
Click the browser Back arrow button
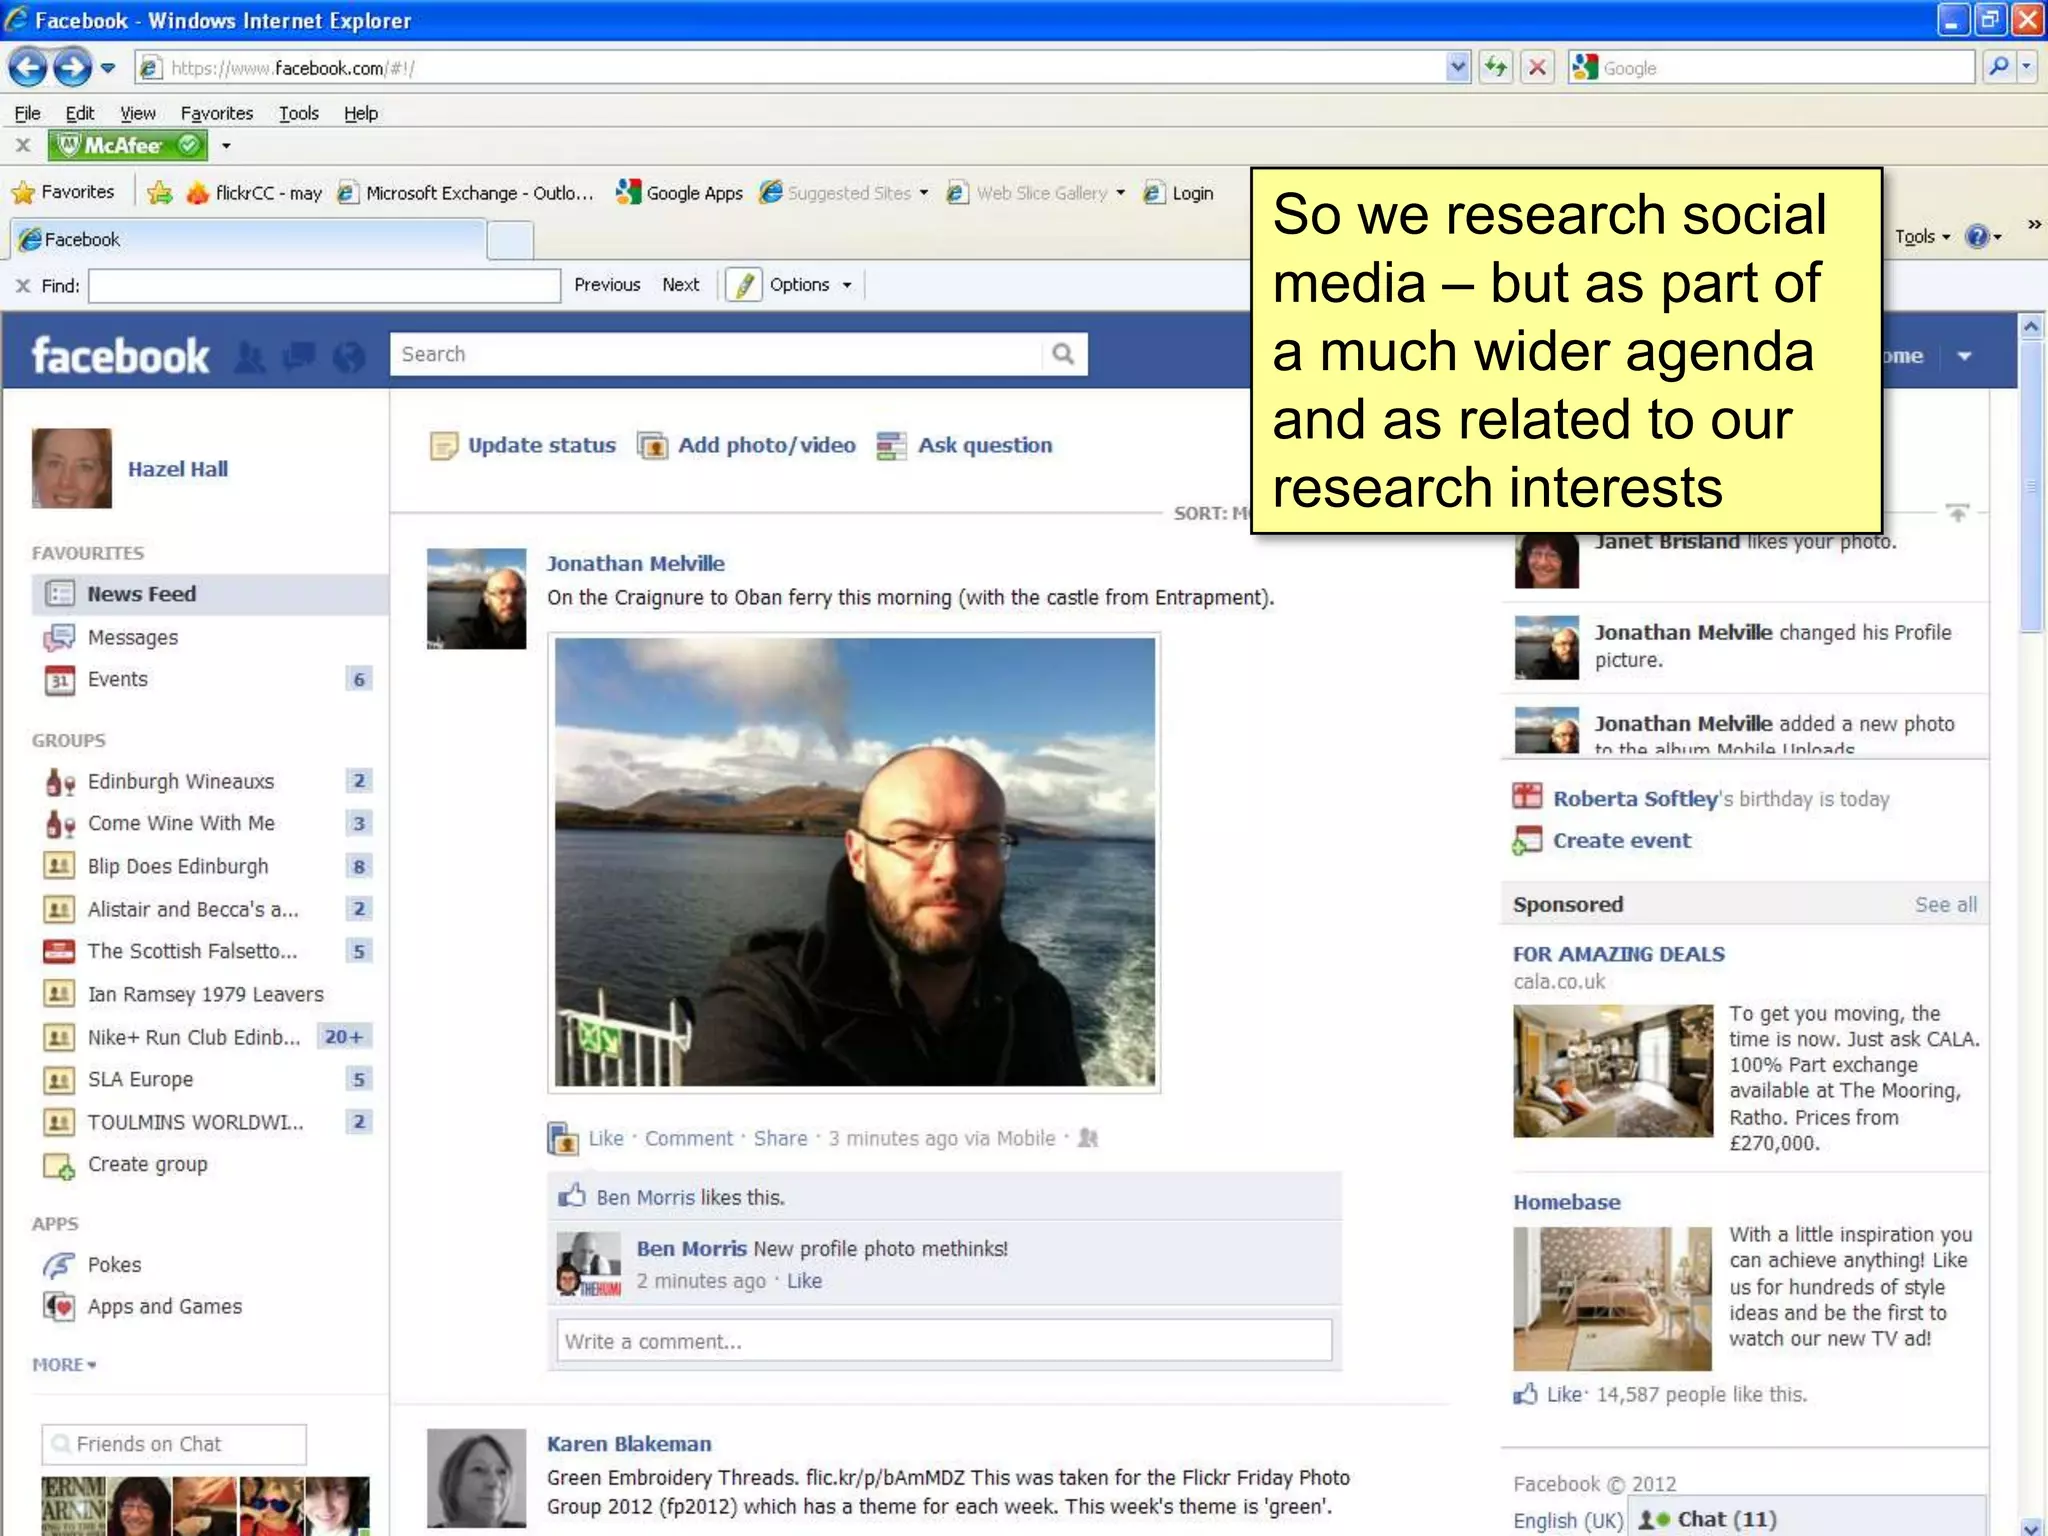click(x=28, y=68)
